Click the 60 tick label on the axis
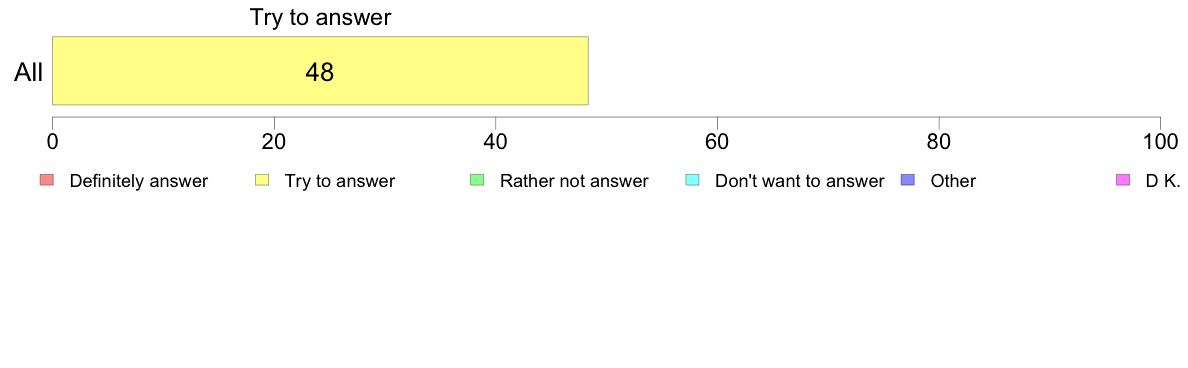1188x368 pixels. click(x=717, y=141)
